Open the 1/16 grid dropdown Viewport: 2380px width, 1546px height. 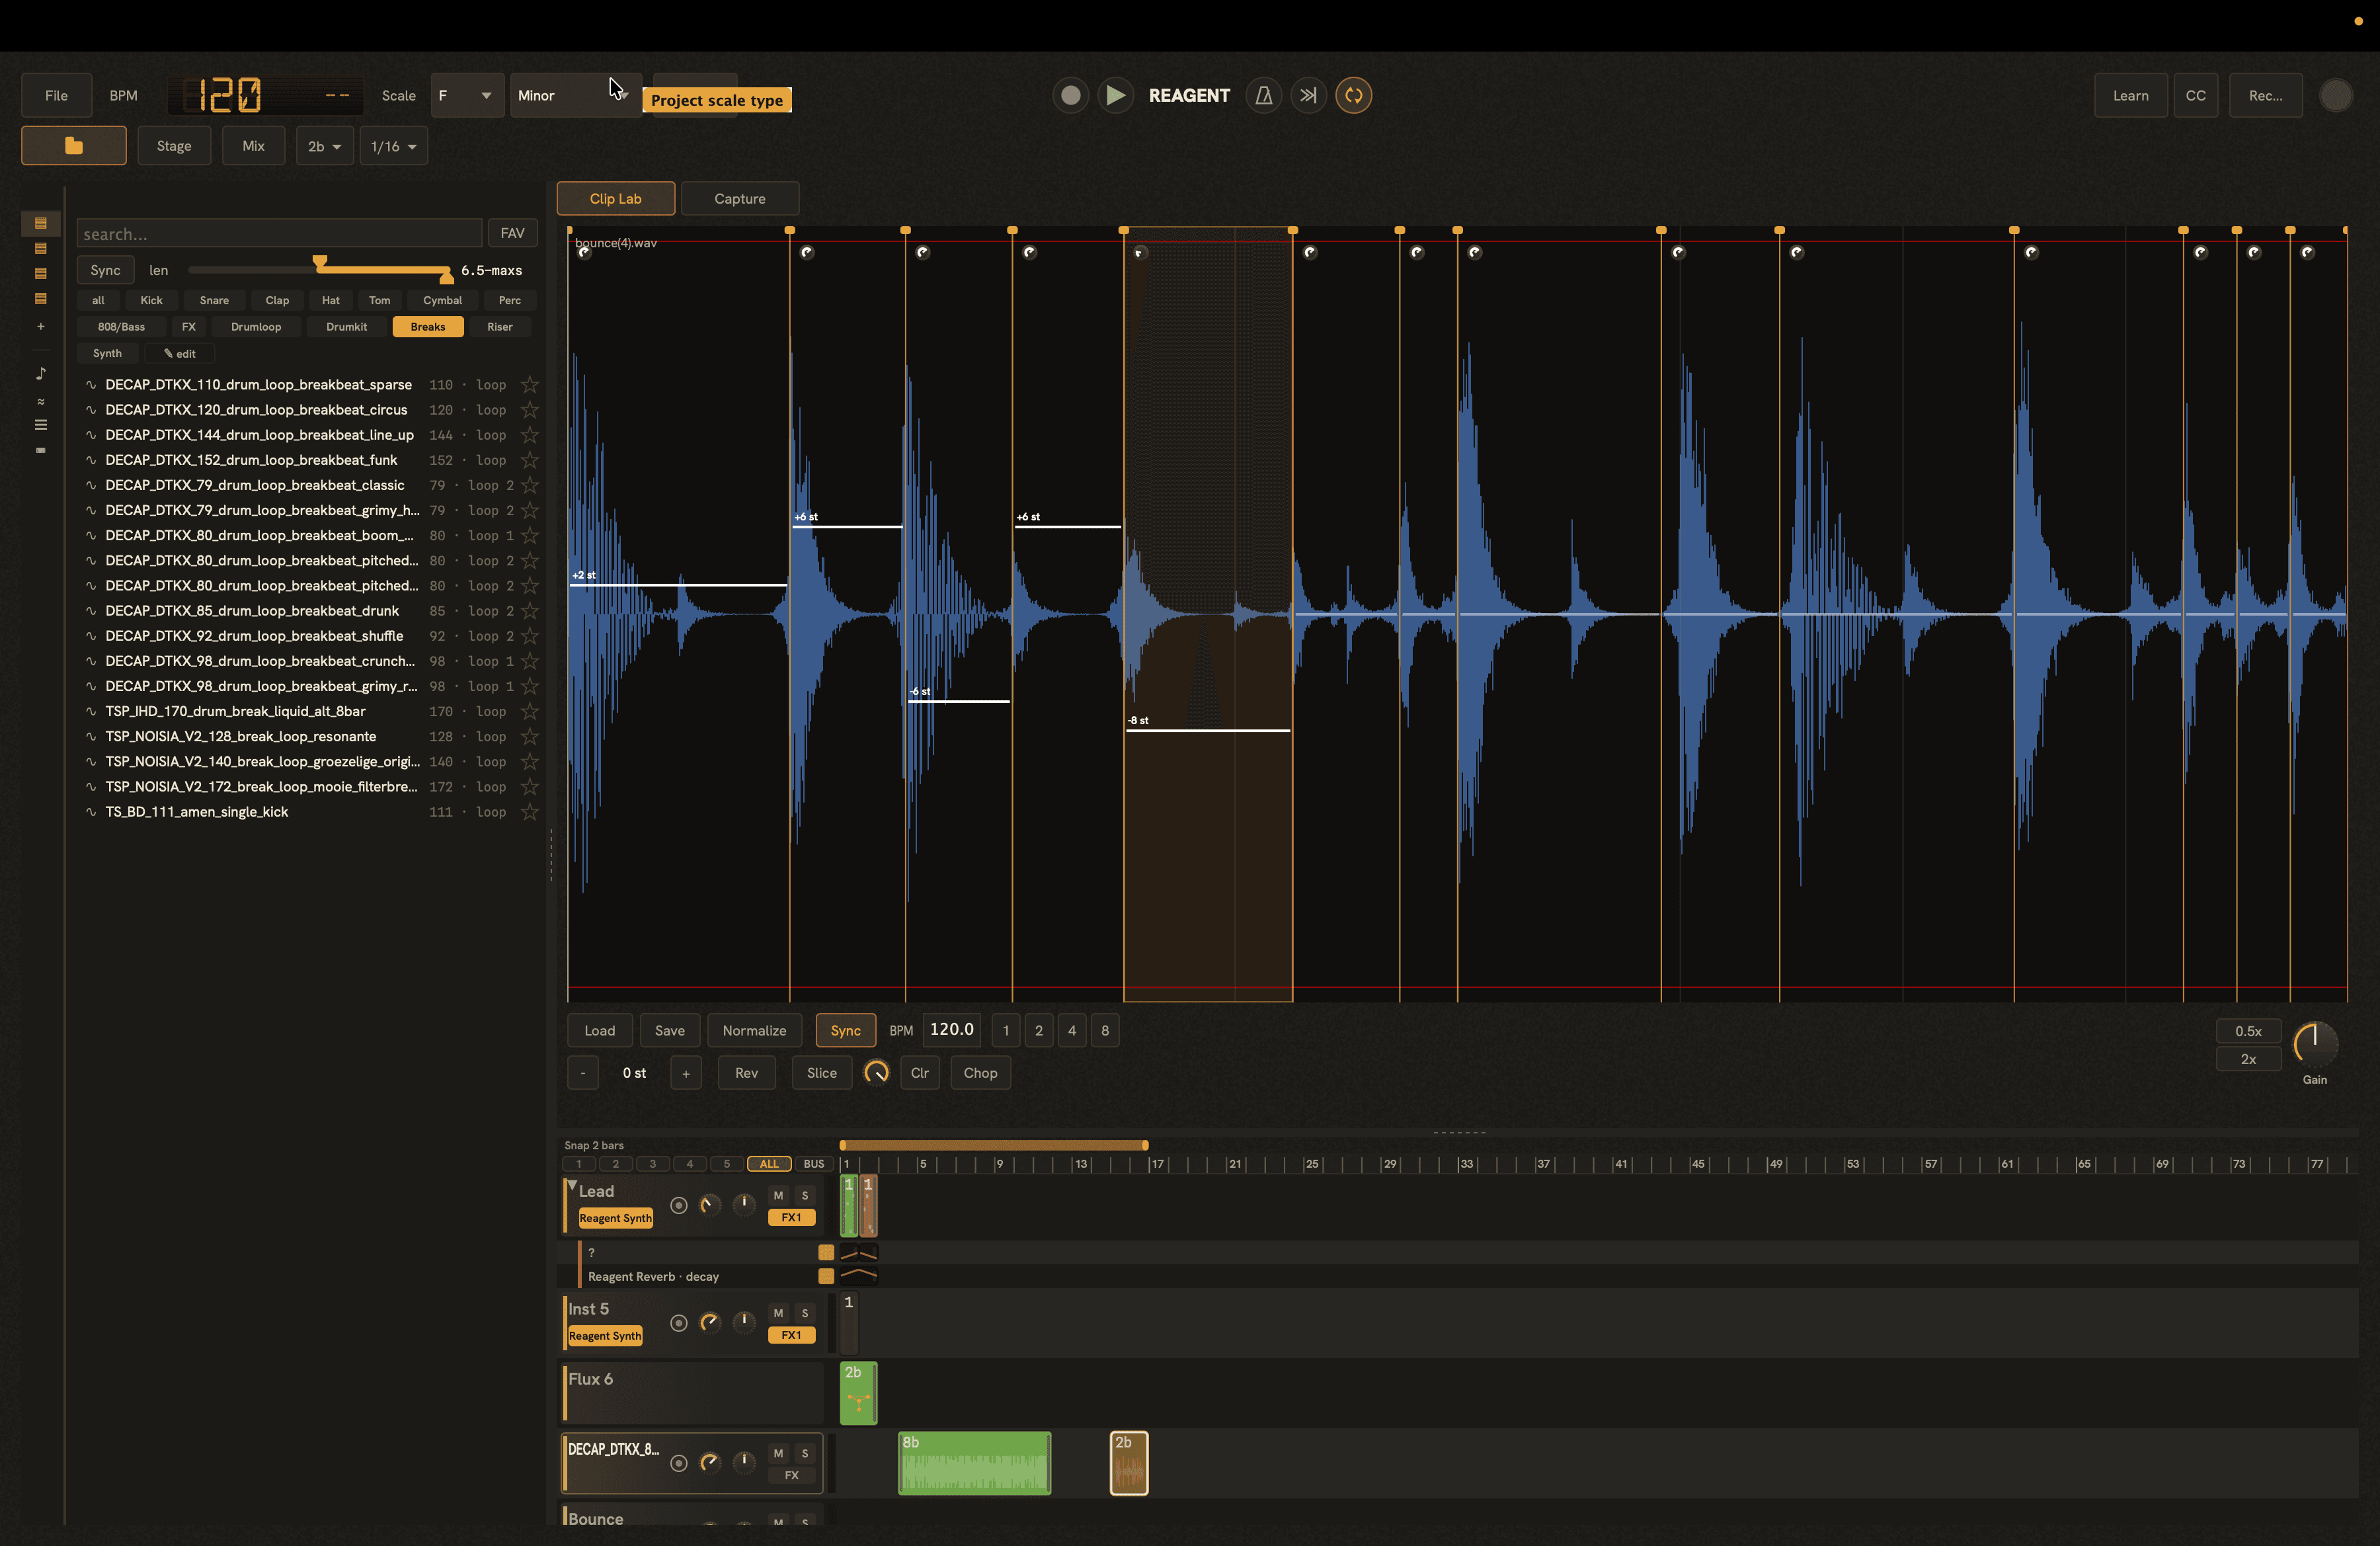[394, 146]
